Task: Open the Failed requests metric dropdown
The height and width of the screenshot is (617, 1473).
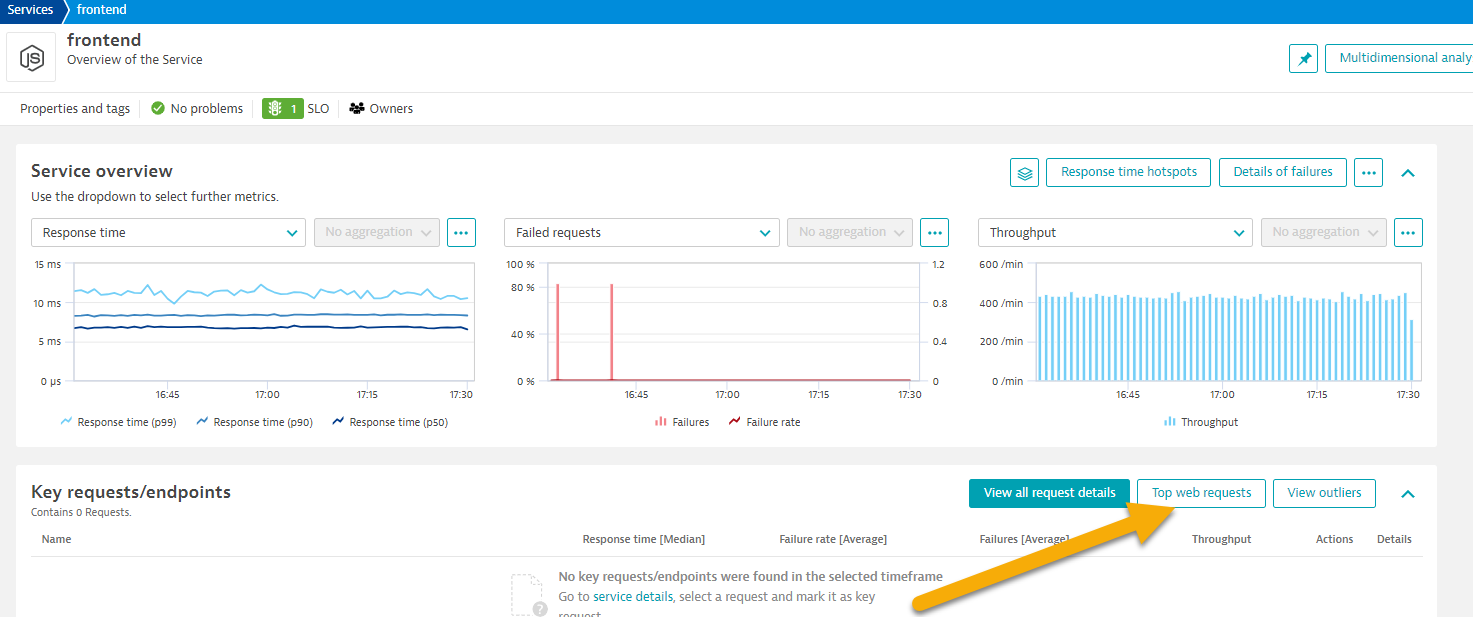Action: [641, 232]
